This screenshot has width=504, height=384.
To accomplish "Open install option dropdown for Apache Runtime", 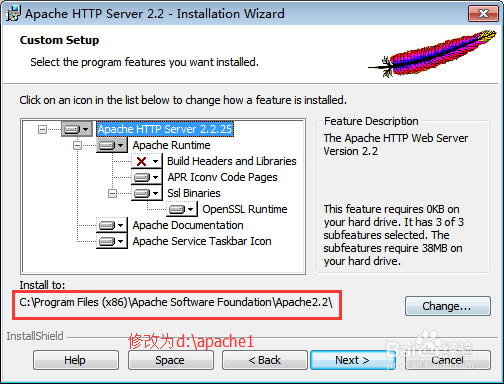I will (x=112, y=145).
